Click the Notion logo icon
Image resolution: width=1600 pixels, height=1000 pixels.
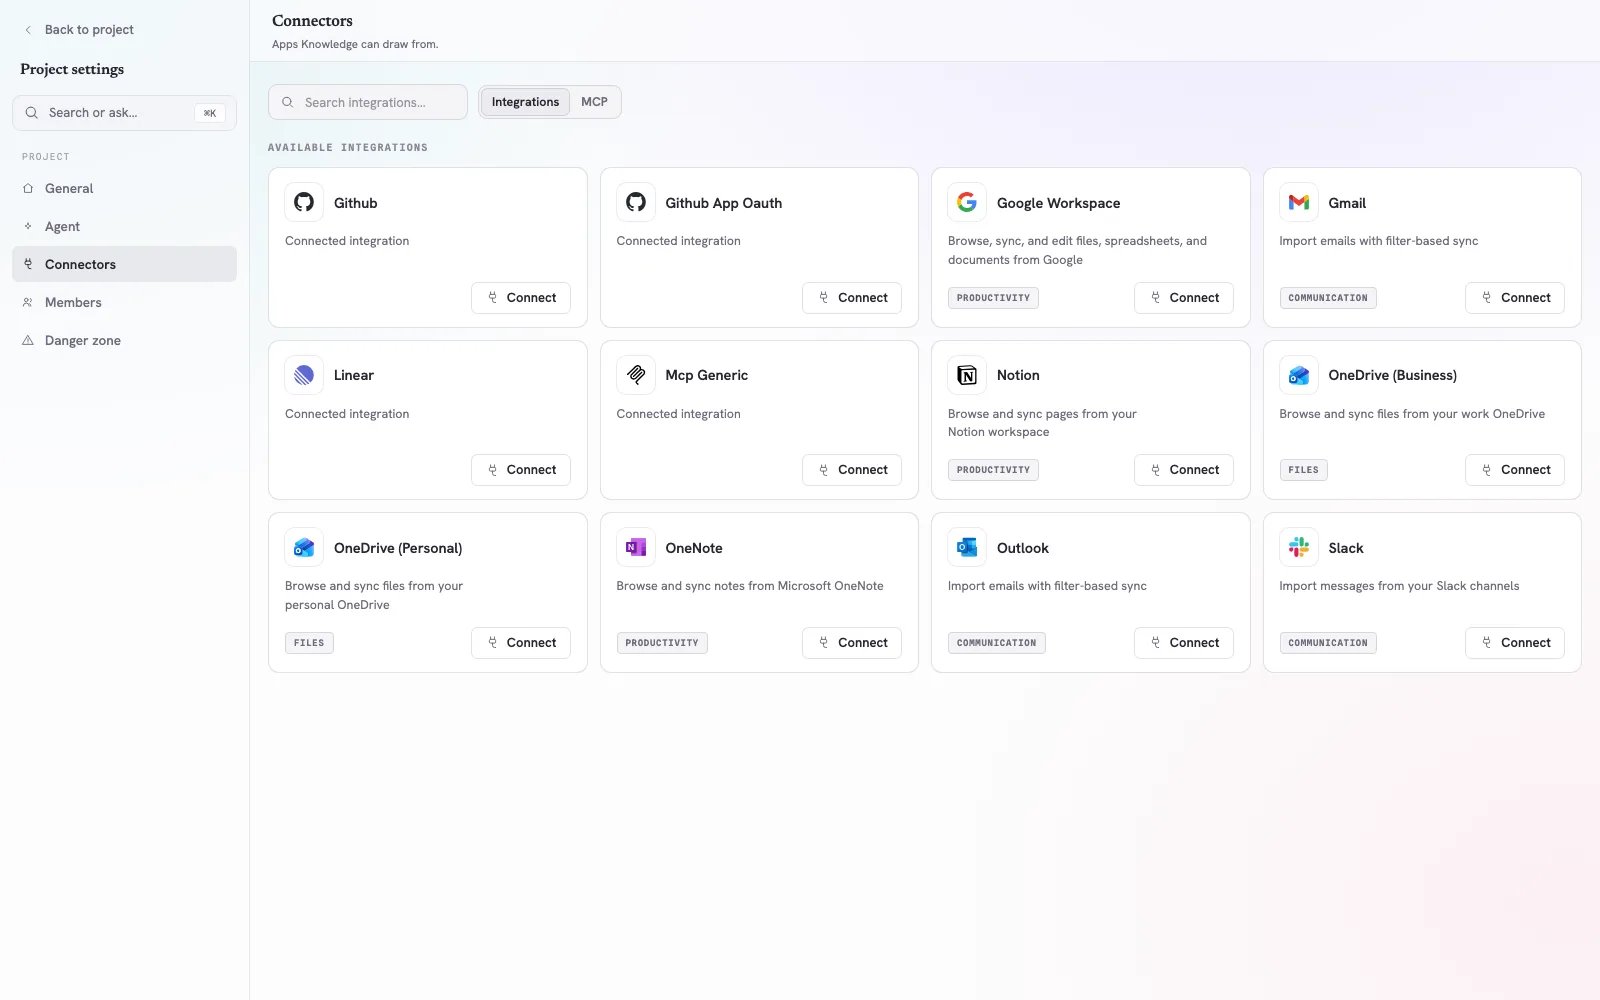point(967,375)
